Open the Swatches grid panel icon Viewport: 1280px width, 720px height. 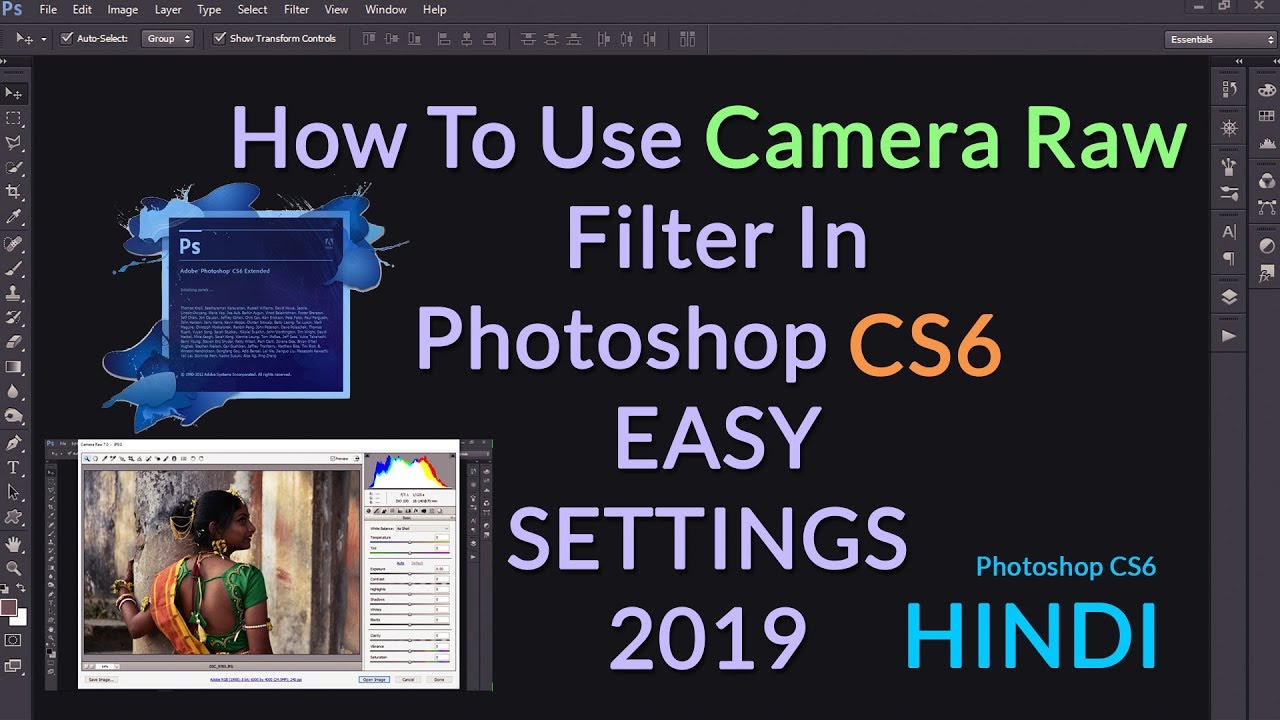click(x=1267, y=117)
